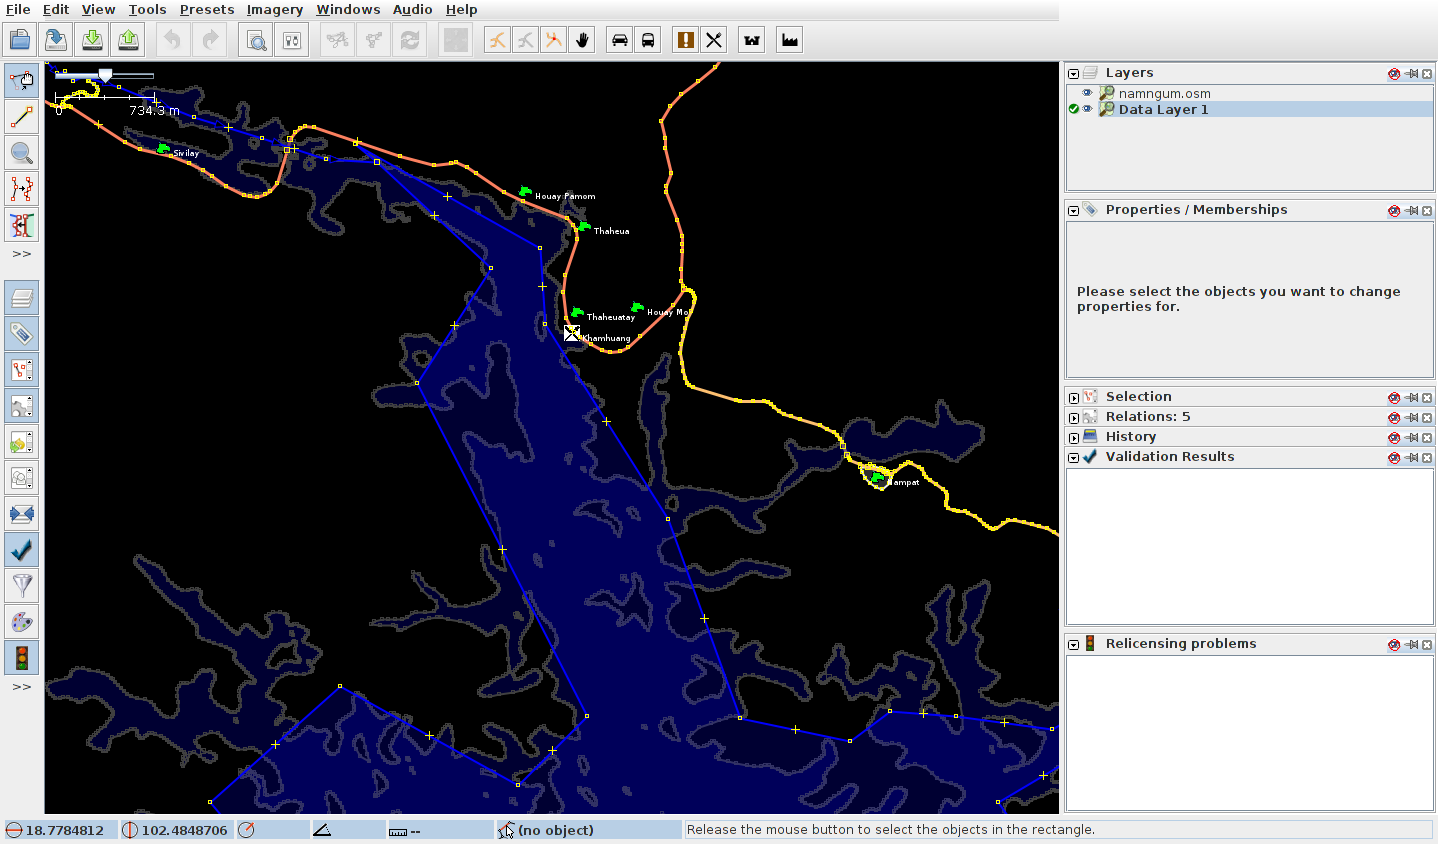Click the Save file toolbar icon
The height and width of the screenshot is (844, 1438).
(x=56, y=40)
